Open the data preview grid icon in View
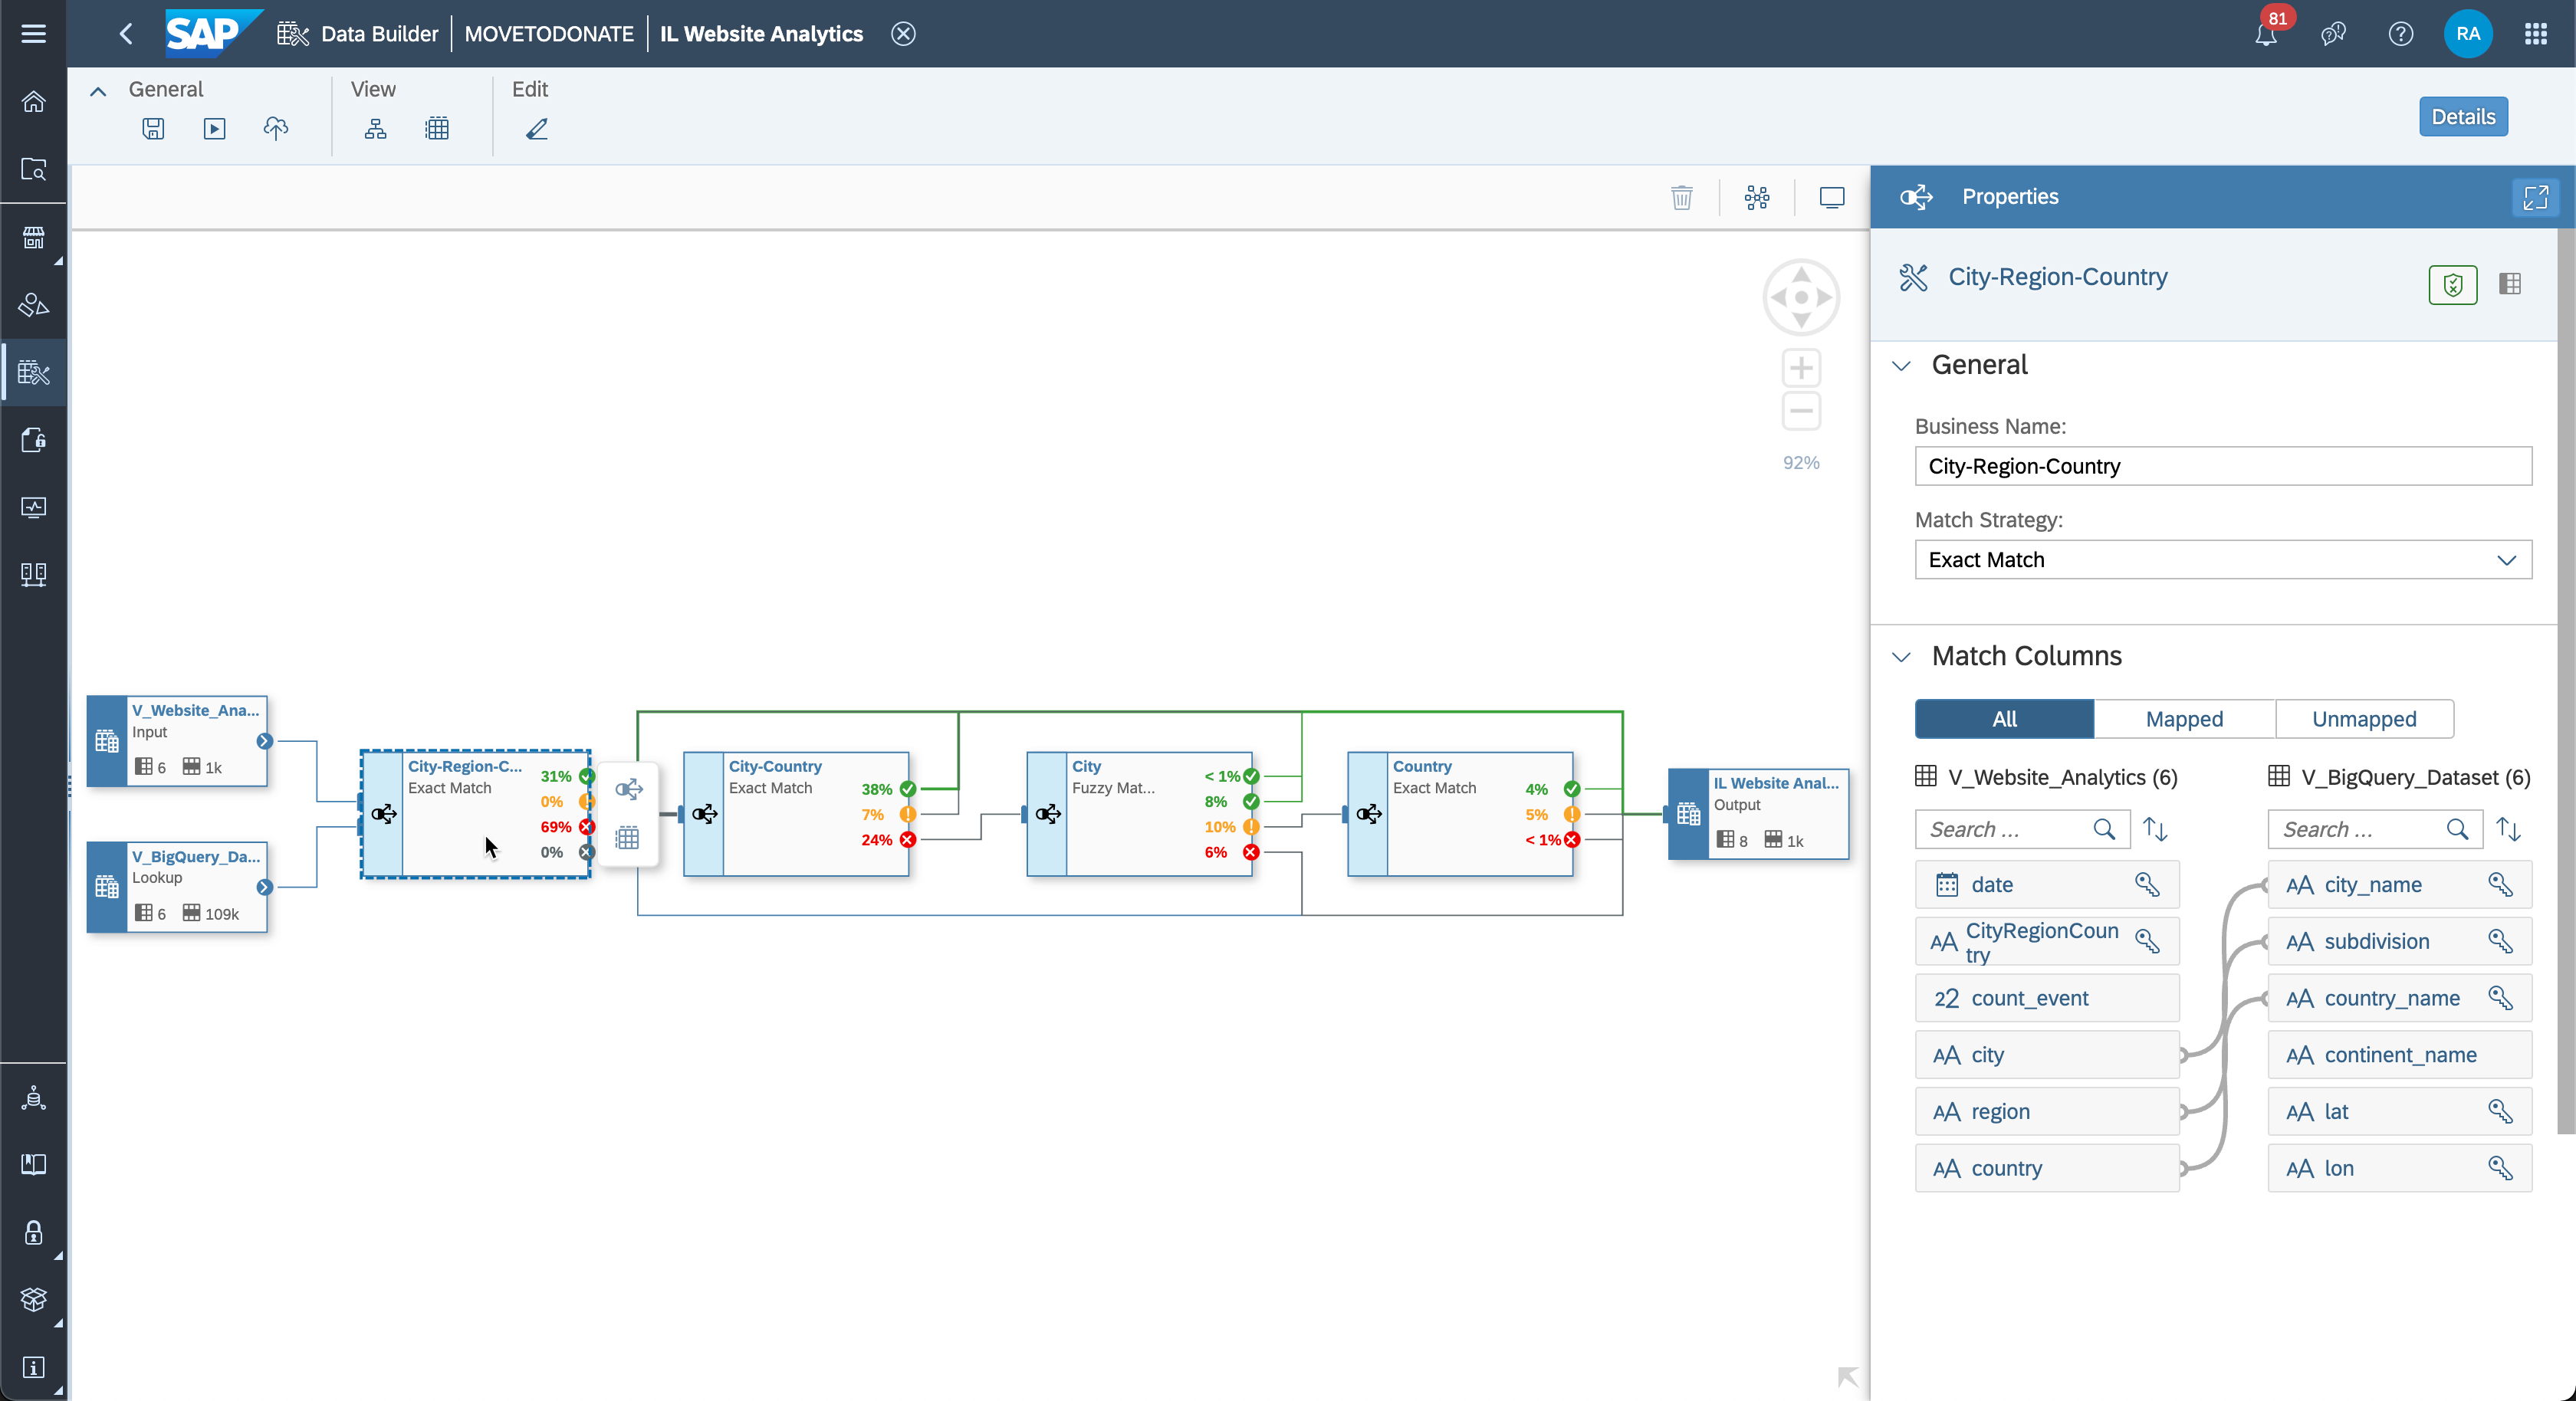This screenshot has width=2576, height=1401. pyautogui.click(x=437, y=129)
